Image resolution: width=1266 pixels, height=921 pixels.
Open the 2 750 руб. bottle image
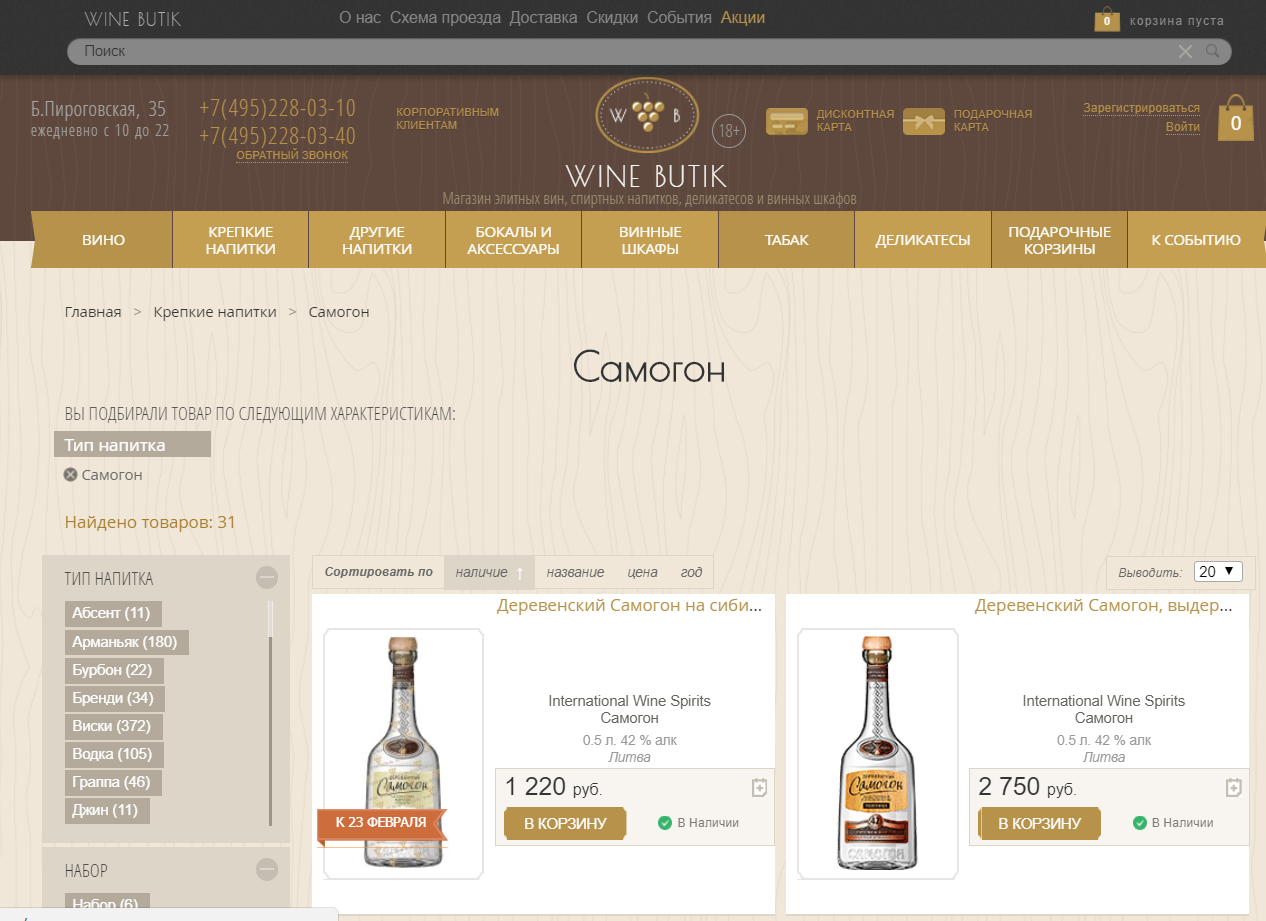877,753
